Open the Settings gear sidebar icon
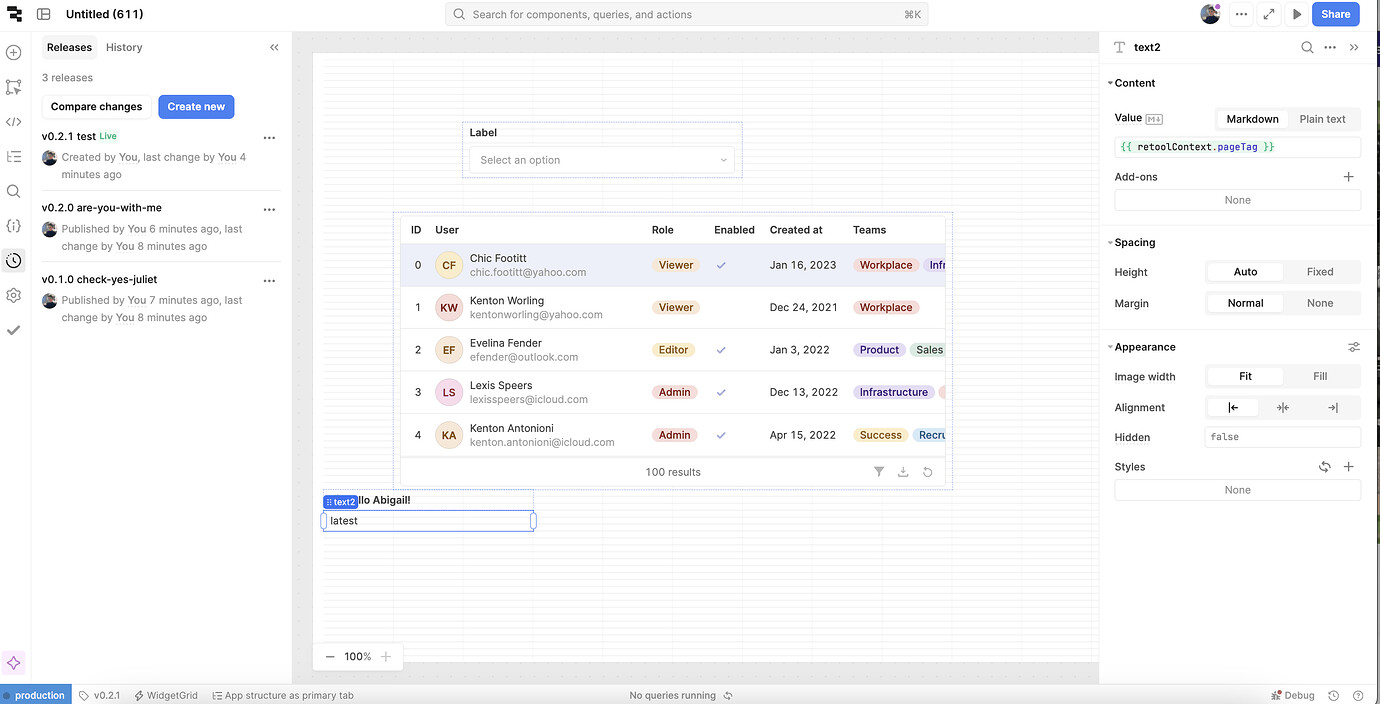1380x704 pixels. 13,295
